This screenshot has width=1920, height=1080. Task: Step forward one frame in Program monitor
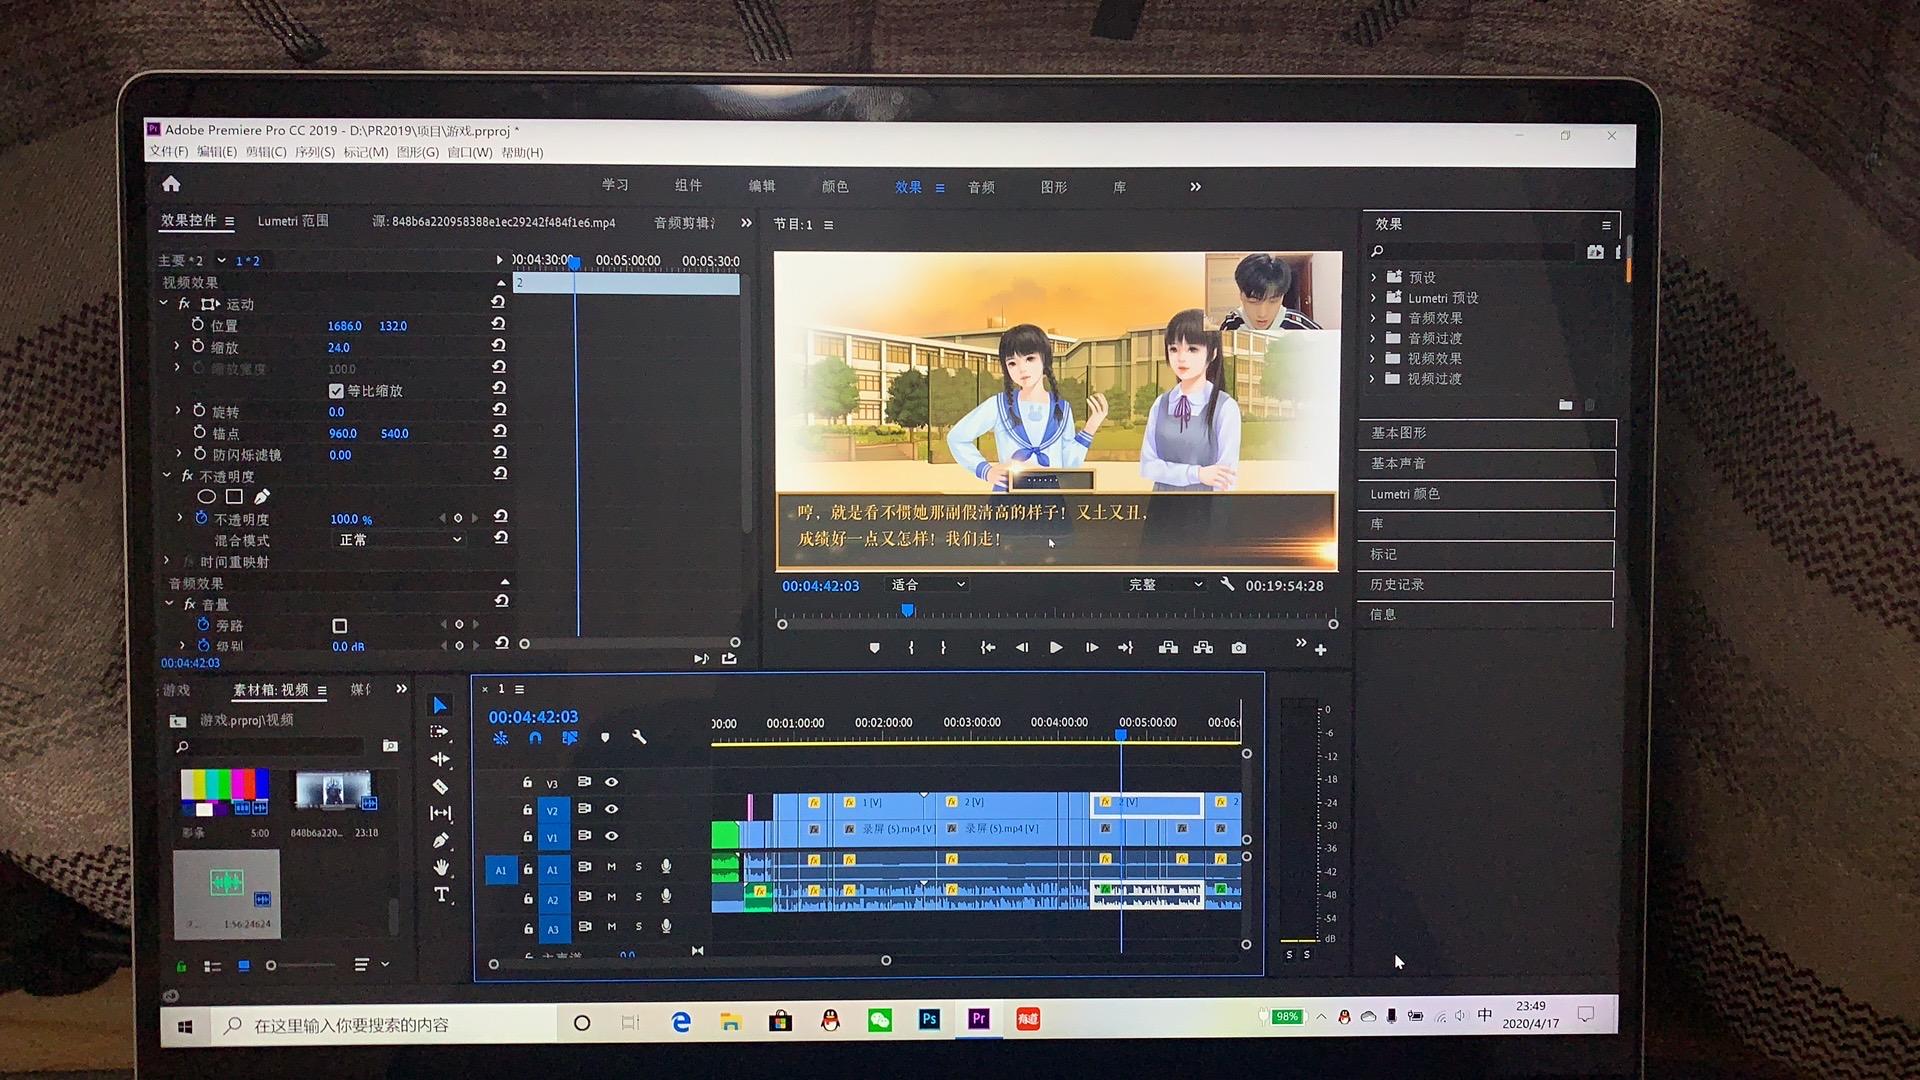(x=1091, y=648)
